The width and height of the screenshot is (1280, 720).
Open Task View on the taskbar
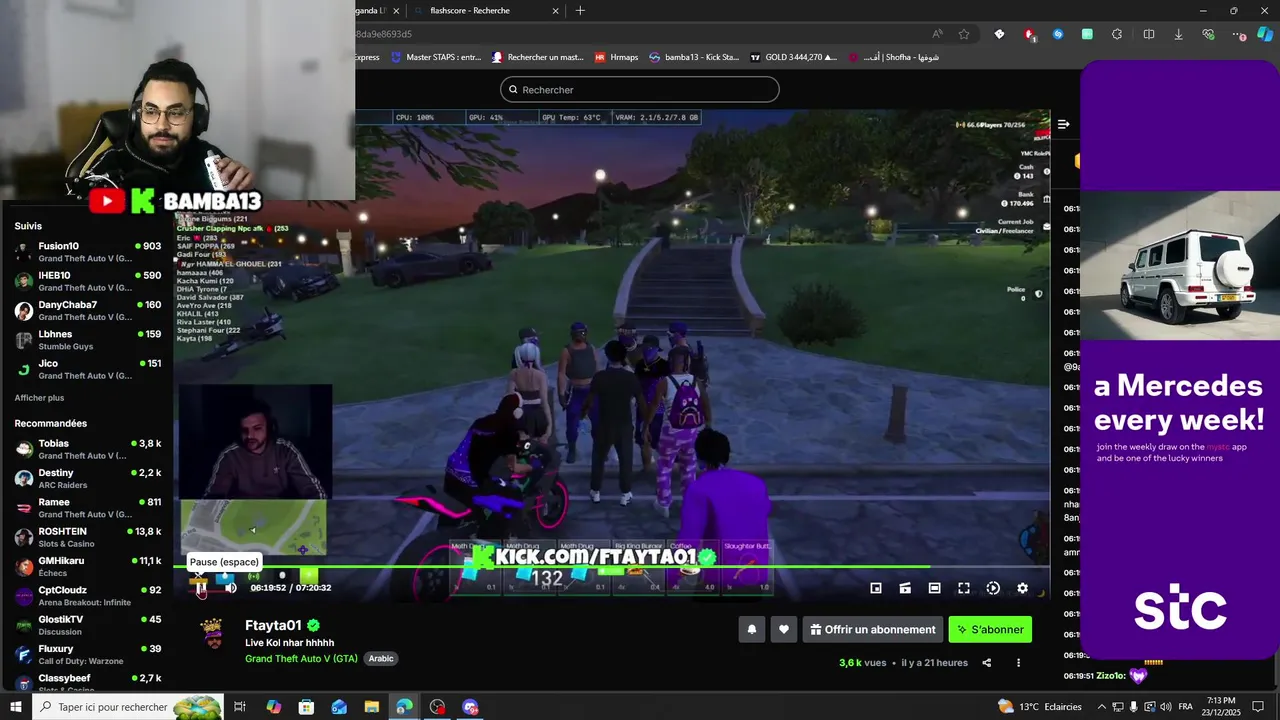point(240,707)
